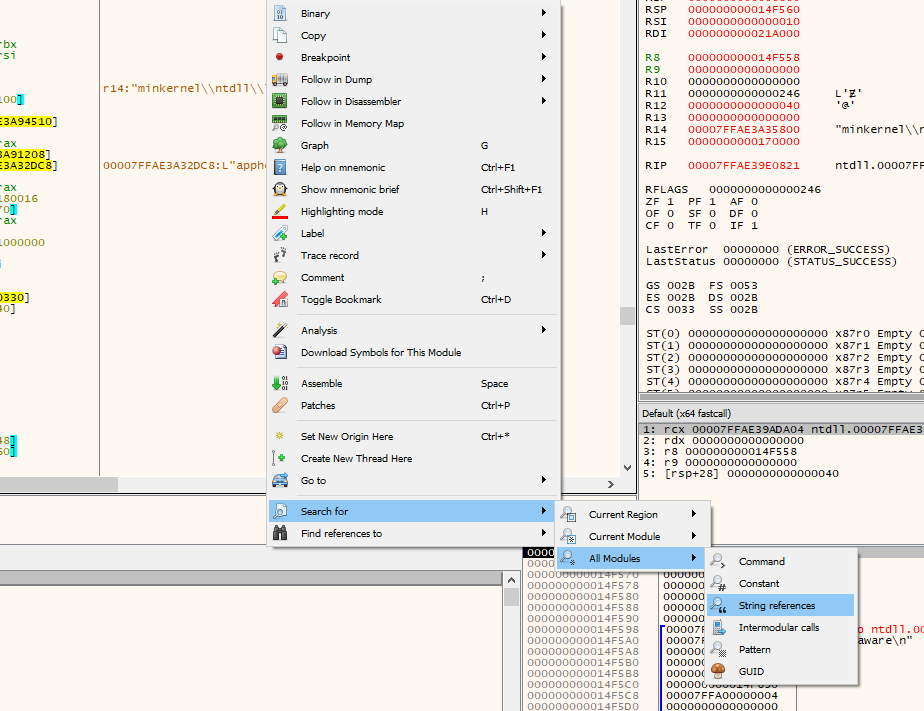Click the Go to car icon
The width and height of the screenshot is (924, 711).
(x=280, y=480)
